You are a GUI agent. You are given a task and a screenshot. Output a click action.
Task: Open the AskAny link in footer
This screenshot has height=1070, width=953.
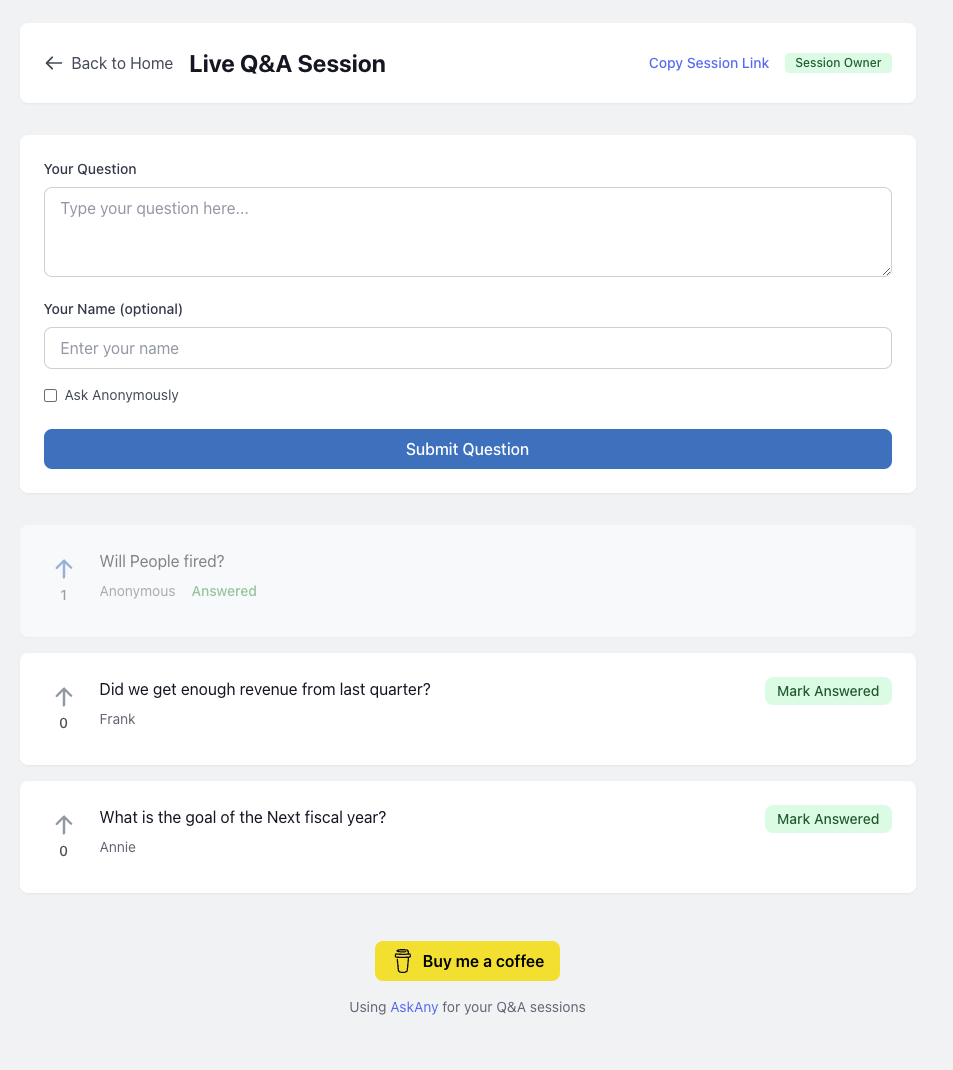414,1007
